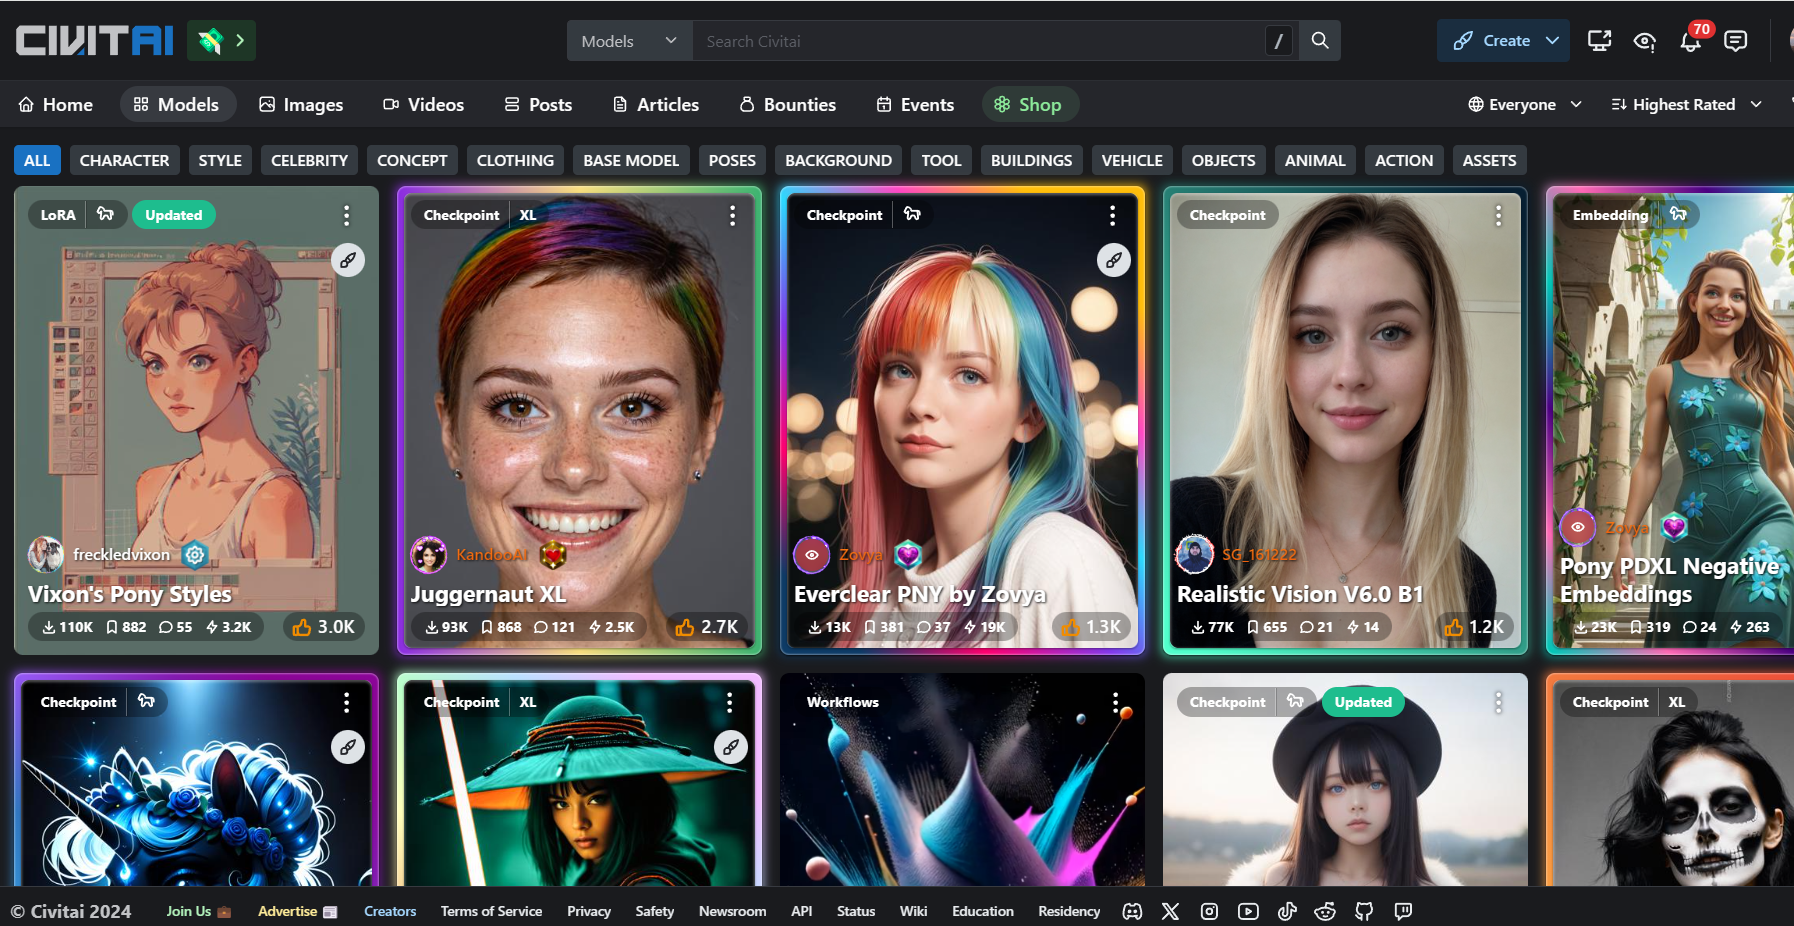Filter by VEHICLE category
The height and width of the screenshot is (926, 1794).
[1132, 160]
